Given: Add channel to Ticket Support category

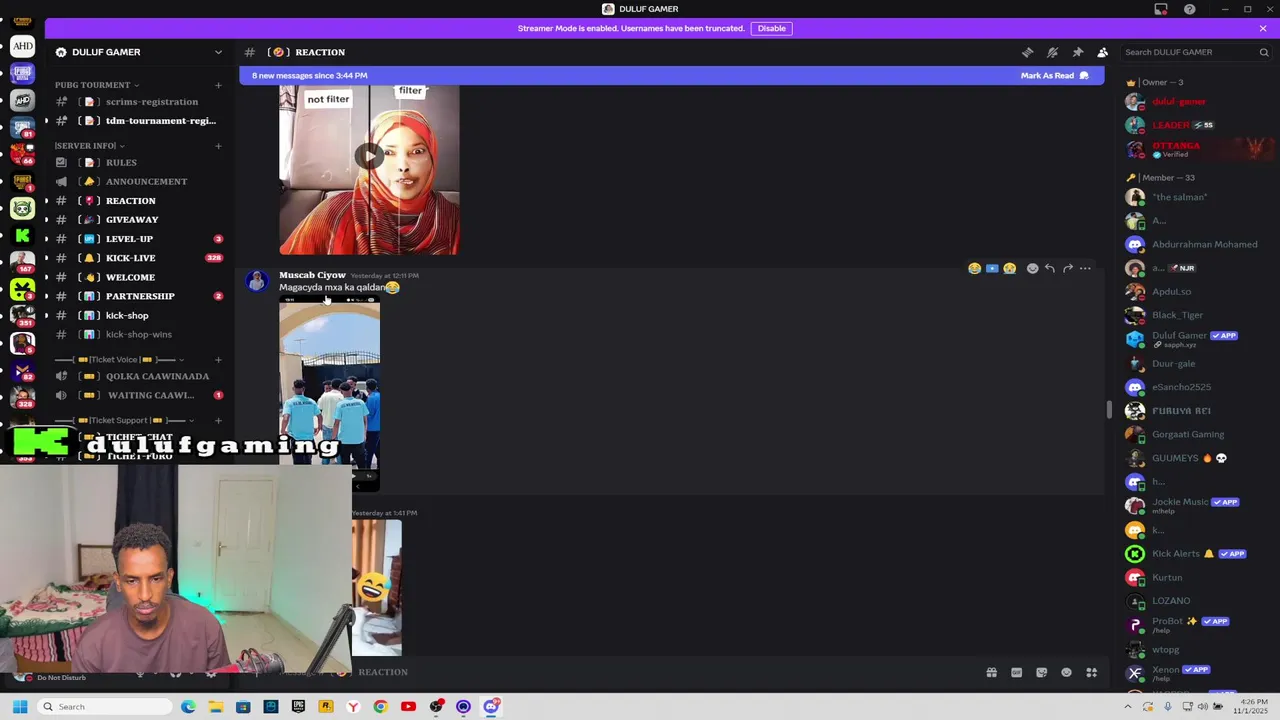Looking at the screenshot, I should coord(218,420).
